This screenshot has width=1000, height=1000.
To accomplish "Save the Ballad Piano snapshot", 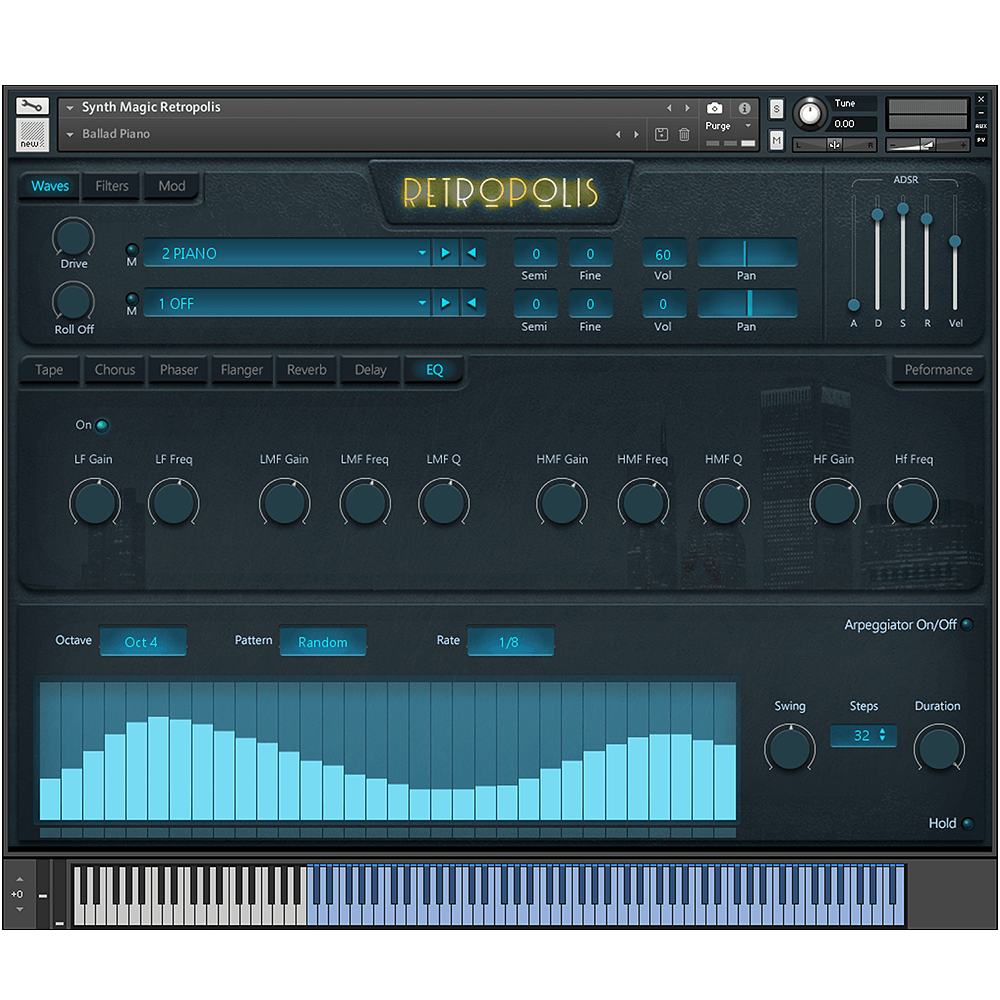I will click(661, 134).
